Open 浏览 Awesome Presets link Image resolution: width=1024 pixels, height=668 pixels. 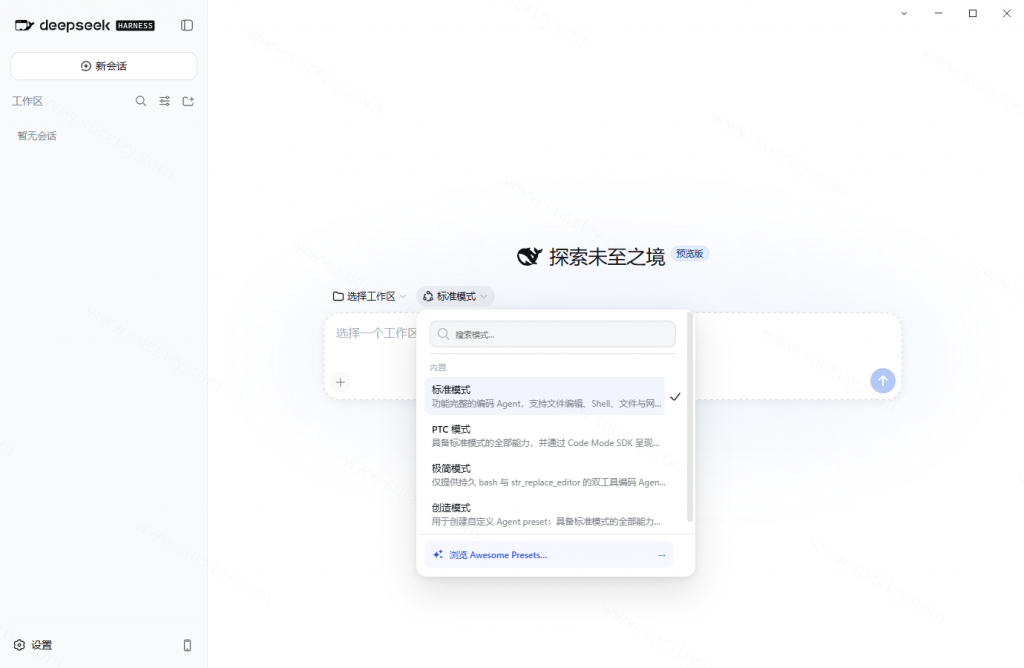[x=549, y=555]
